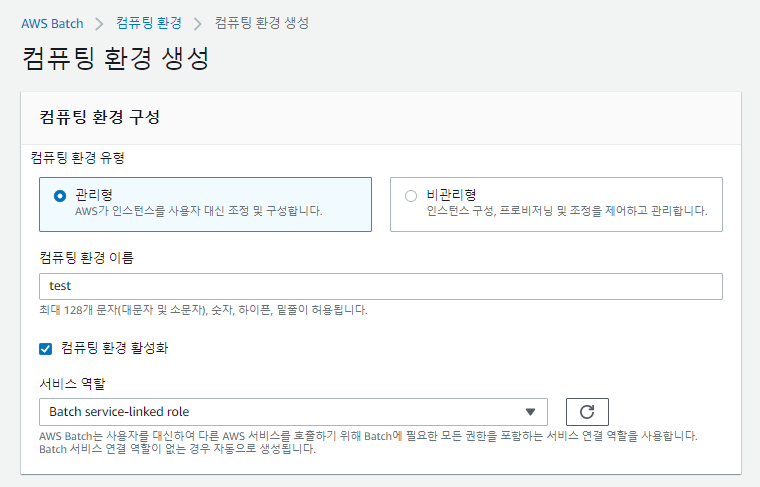760x487 pixels.
Task: Click the 관리형 option description text
Action: pyautogui.click(x=199, y=211)
